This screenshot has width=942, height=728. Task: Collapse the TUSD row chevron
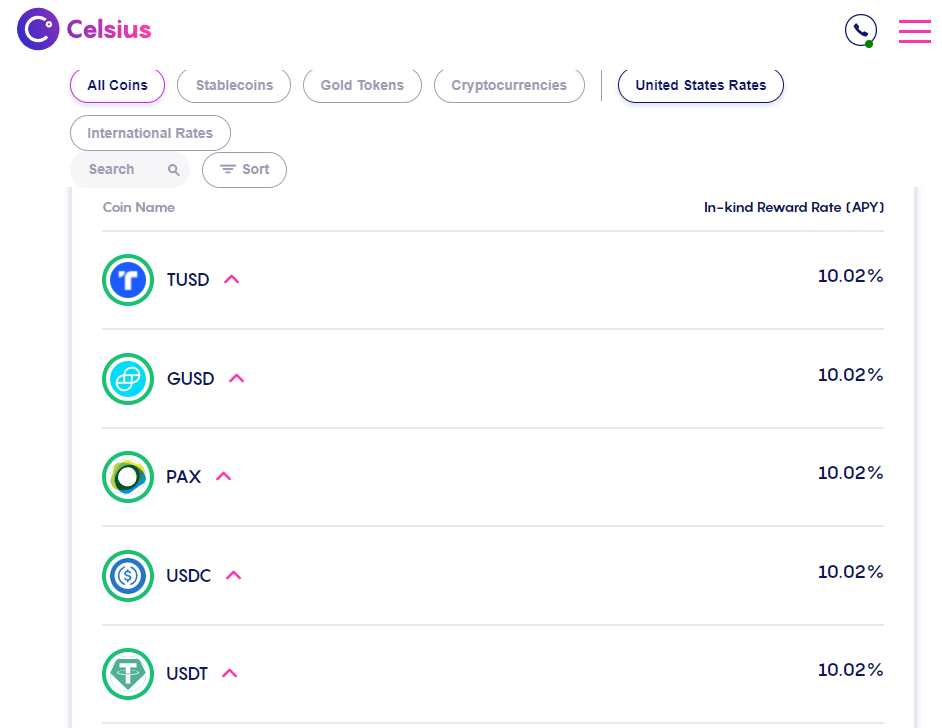(231, 279)
